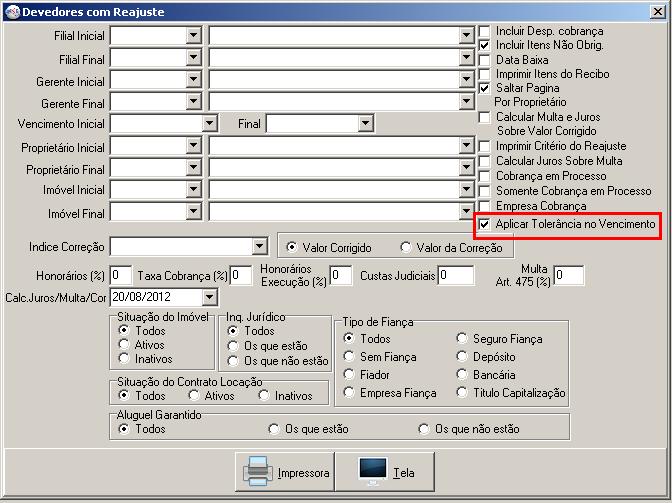Screen dimensions: 672x503
Task: Select Inativos under Situação do Contrato Locação
Action: pyautogui.click(x=264, y=395)
